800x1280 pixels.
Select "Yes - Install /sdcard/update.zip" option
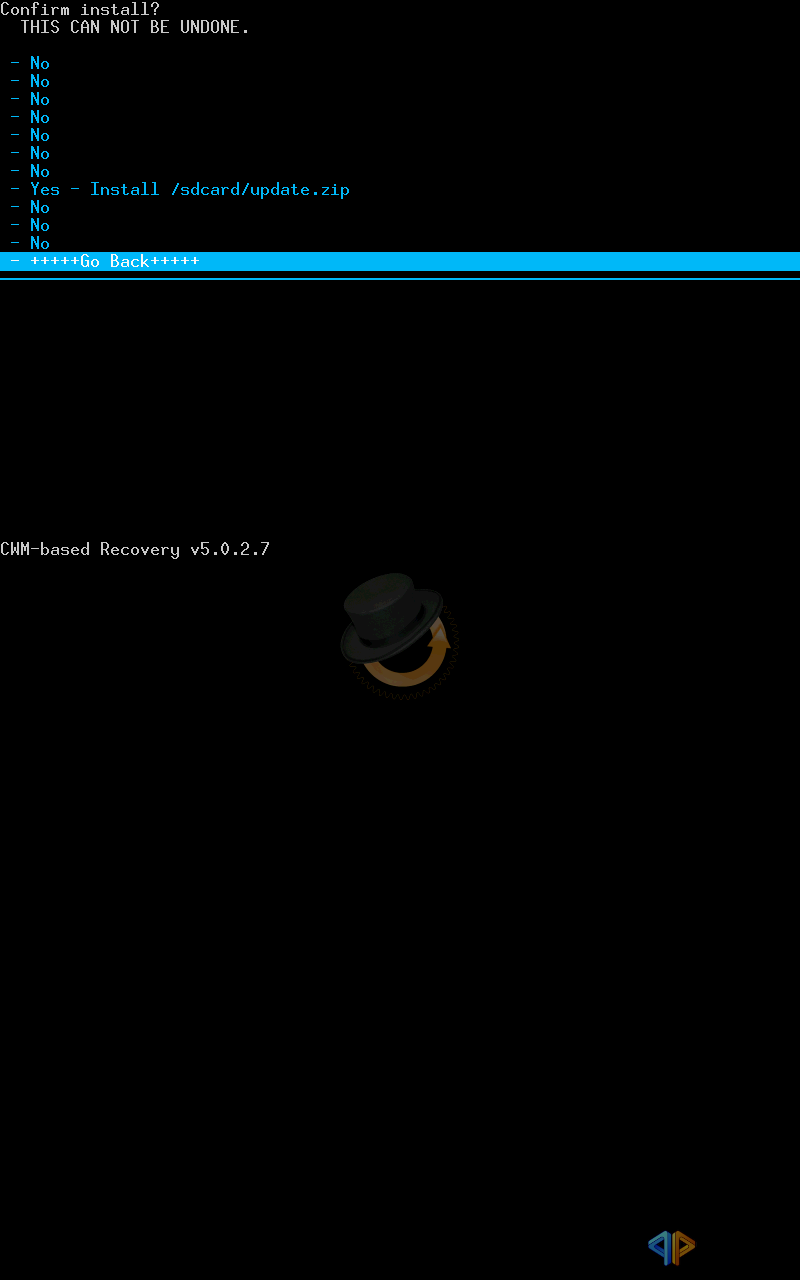pos(180,189)
